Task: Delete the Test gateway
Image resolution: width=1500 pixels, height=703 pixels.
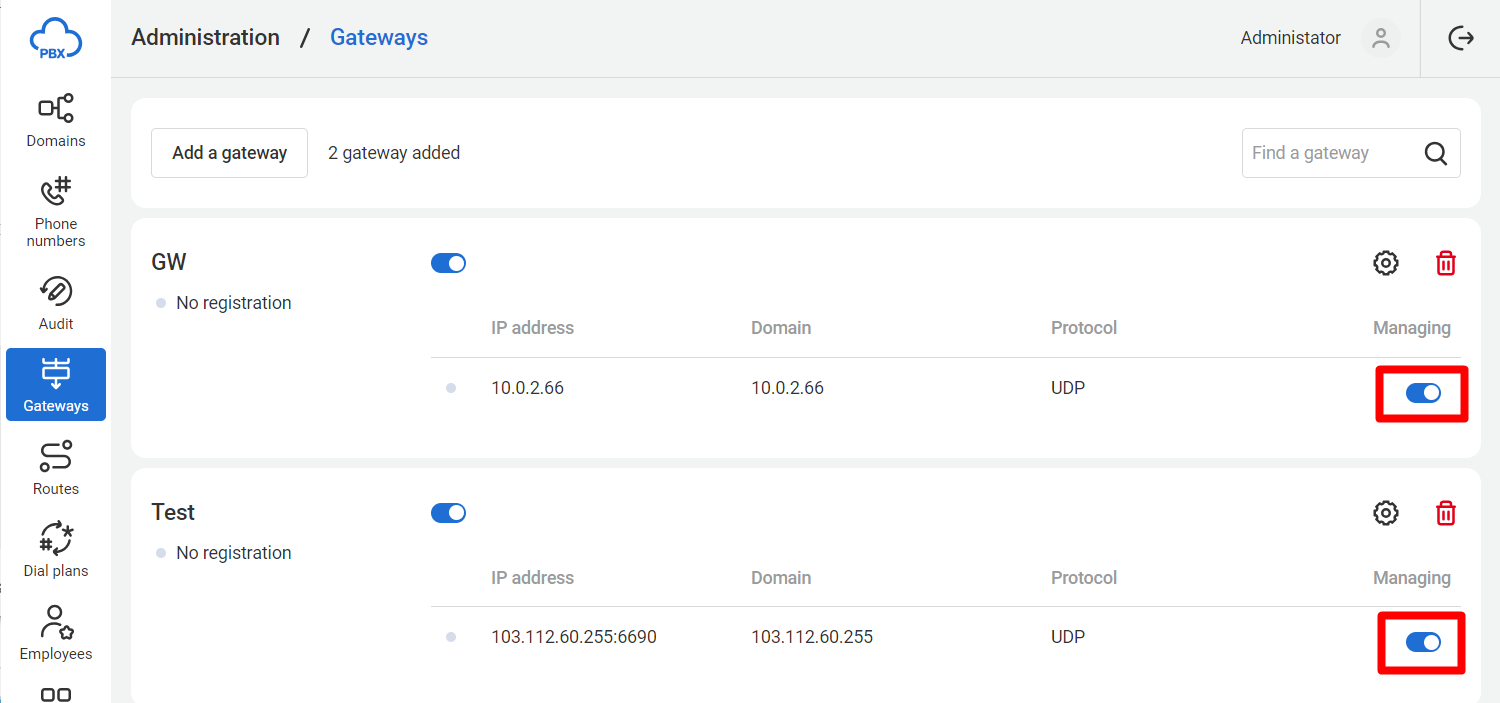Action: [x=1446, y=513]
